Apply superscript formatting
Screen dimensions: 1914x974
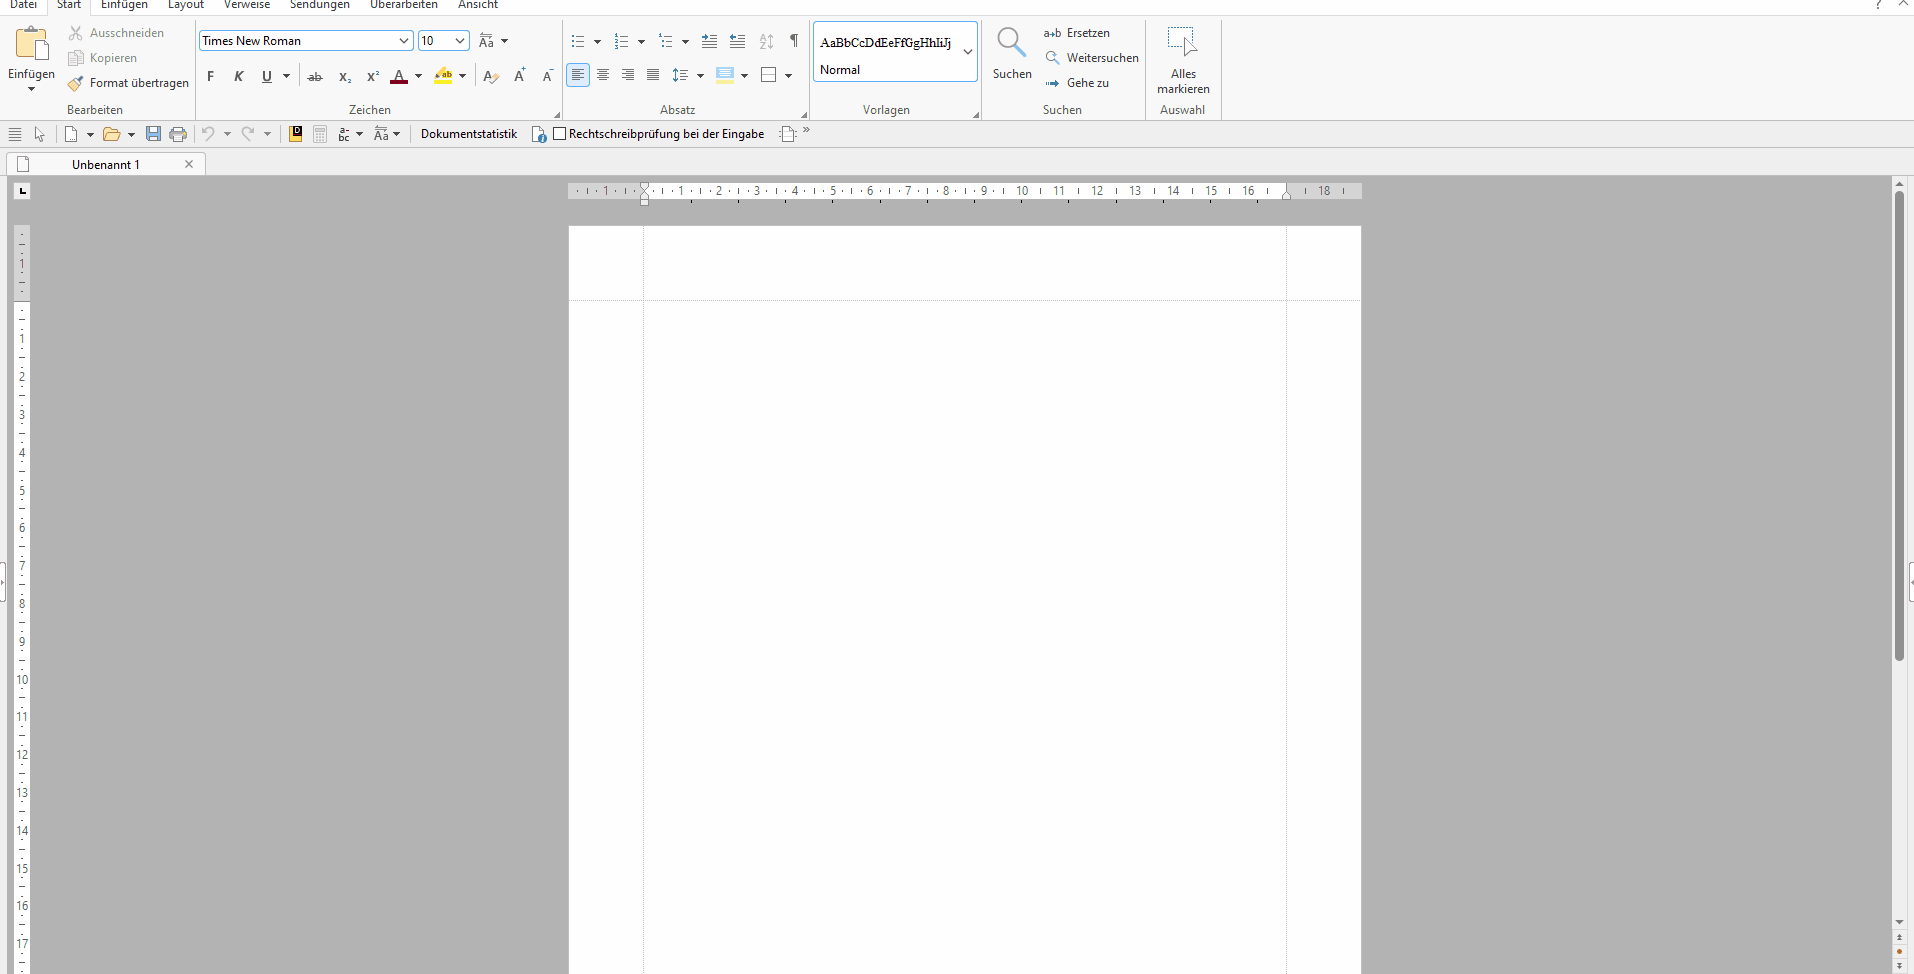[x=372, y=76]
